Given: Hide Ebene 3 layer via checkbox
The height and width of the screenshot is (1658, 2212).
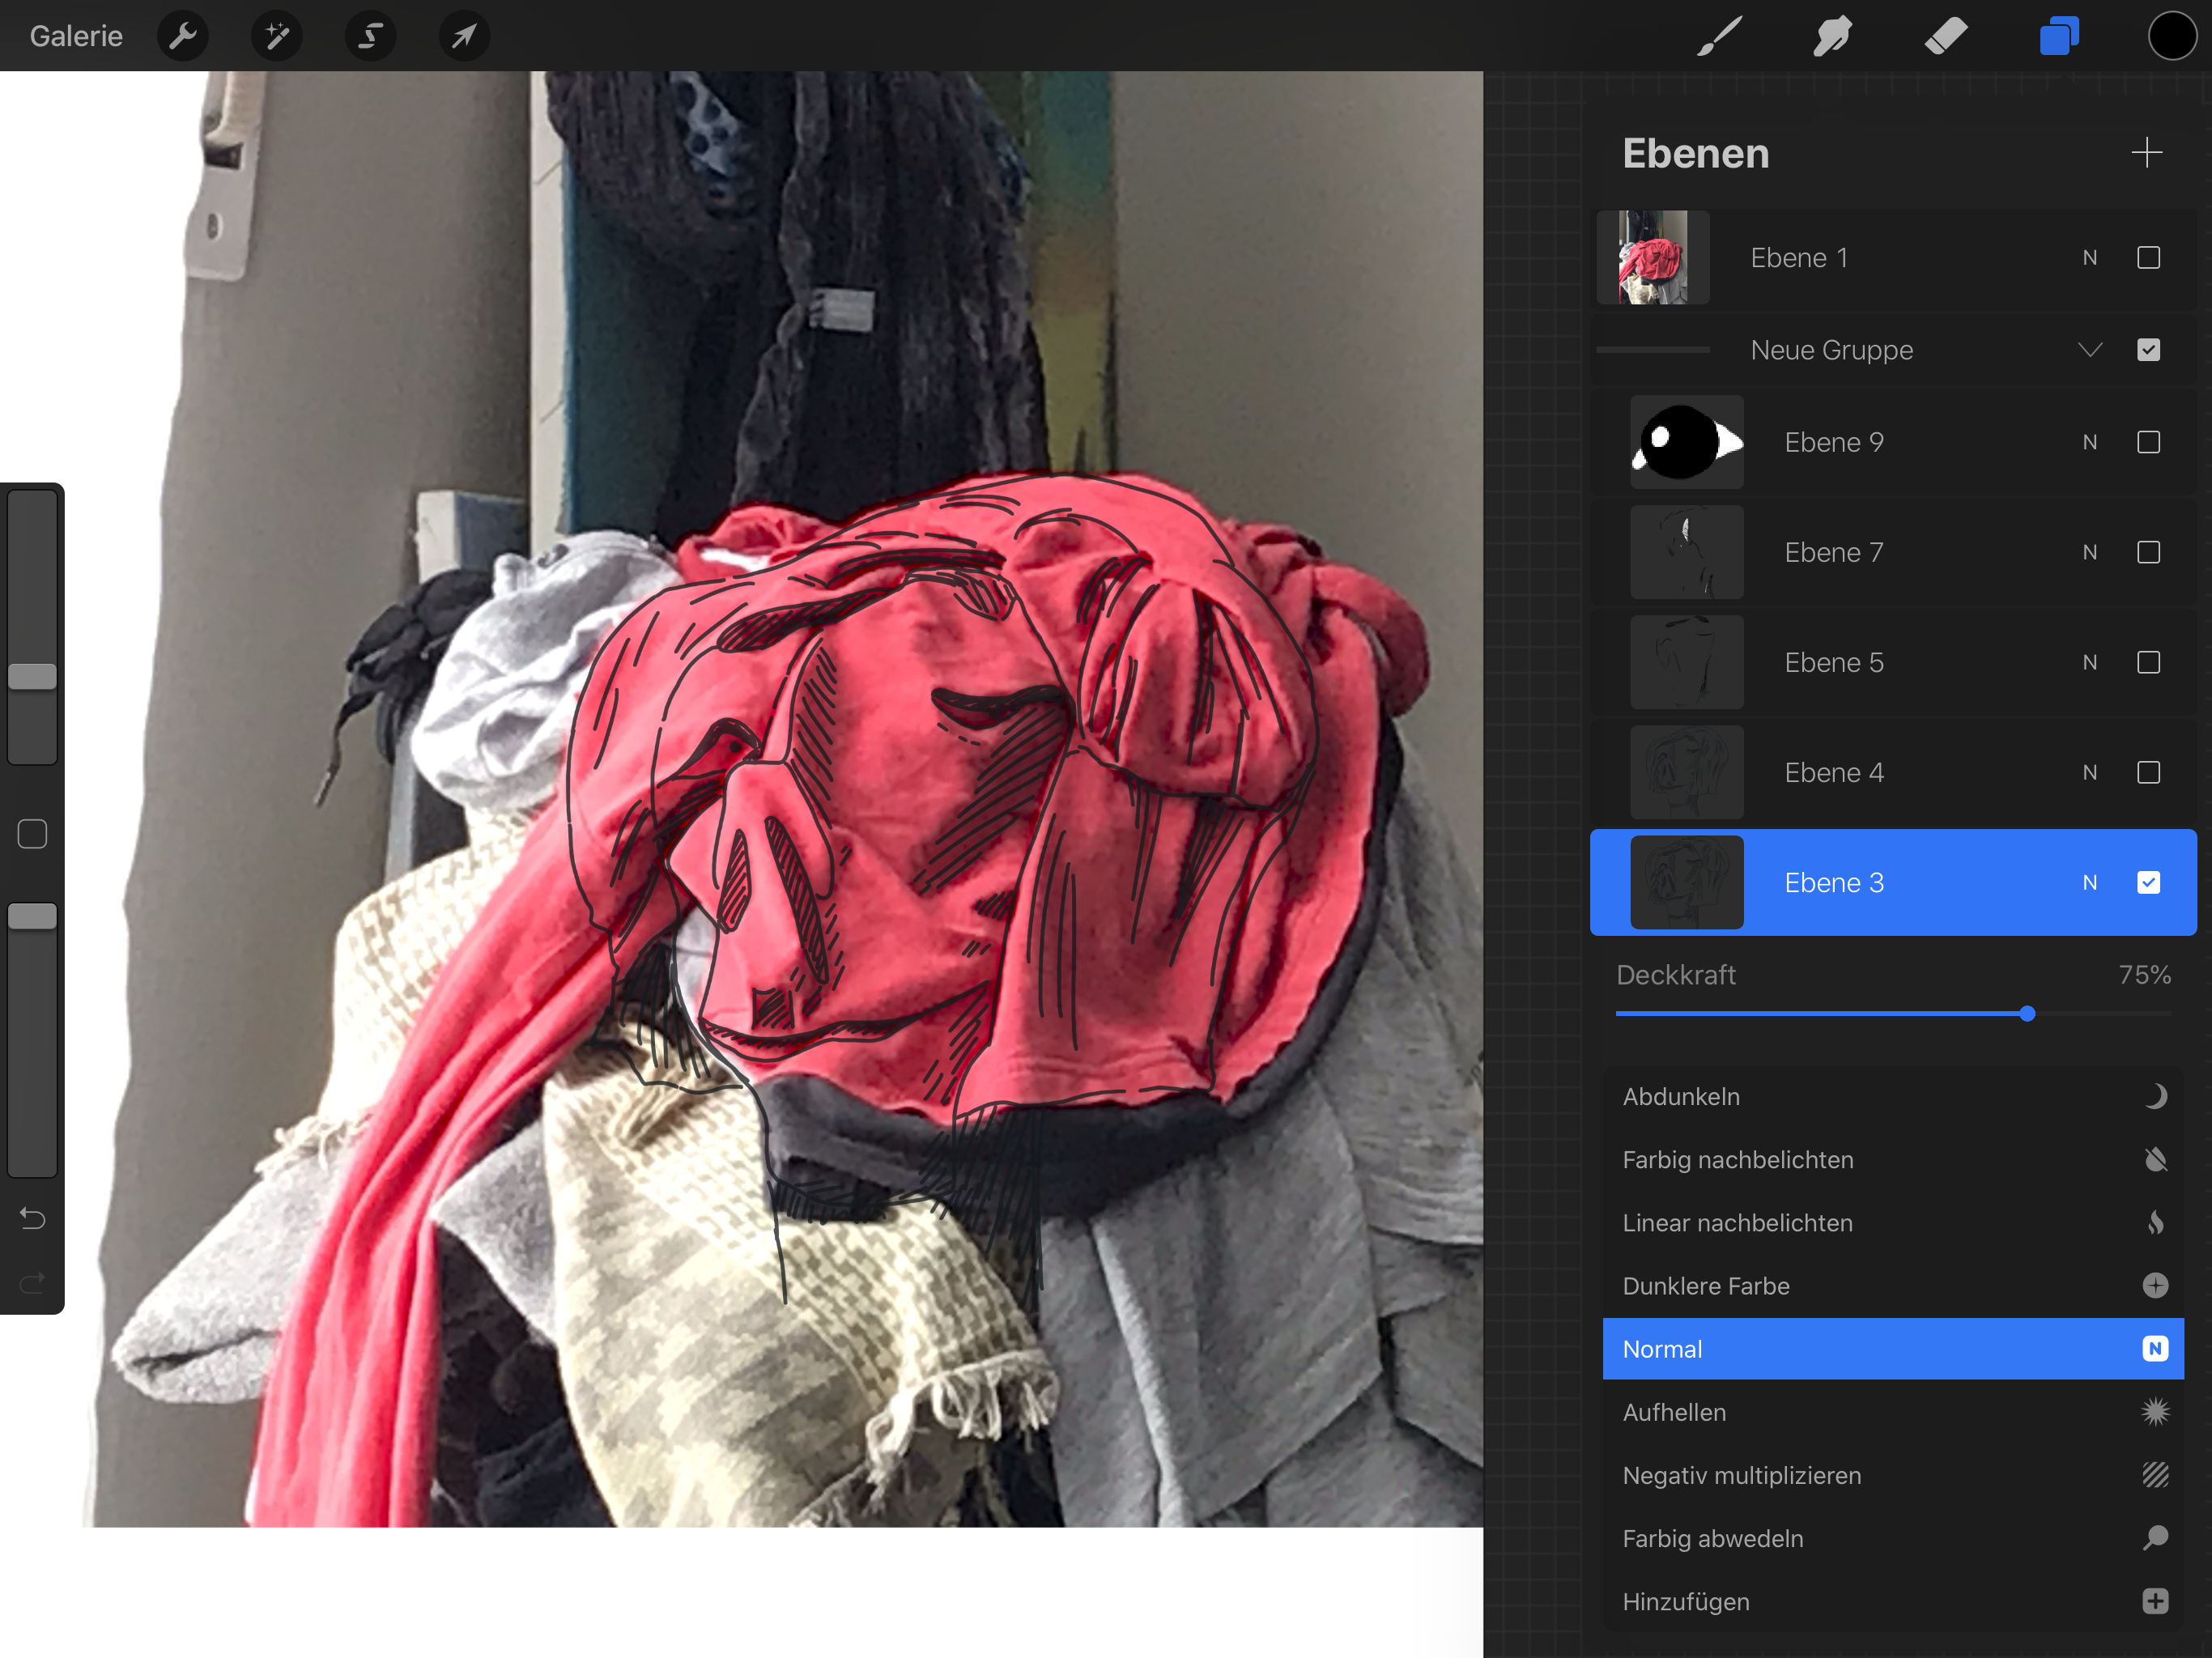Looking at the screenshot, I should 2148,882.
